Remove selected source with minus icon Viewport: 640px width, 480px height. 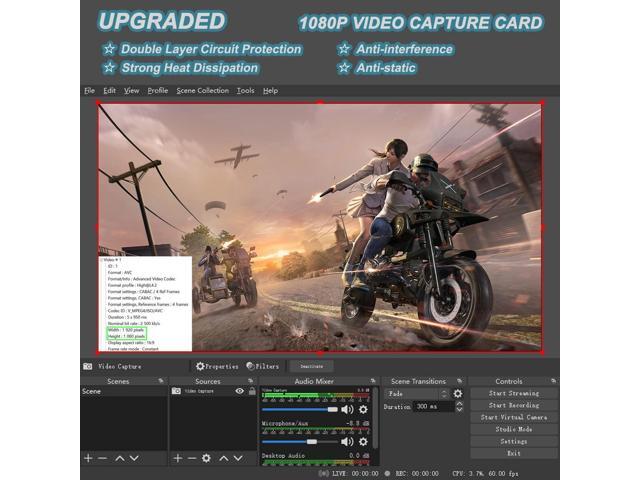pos(192,458)
